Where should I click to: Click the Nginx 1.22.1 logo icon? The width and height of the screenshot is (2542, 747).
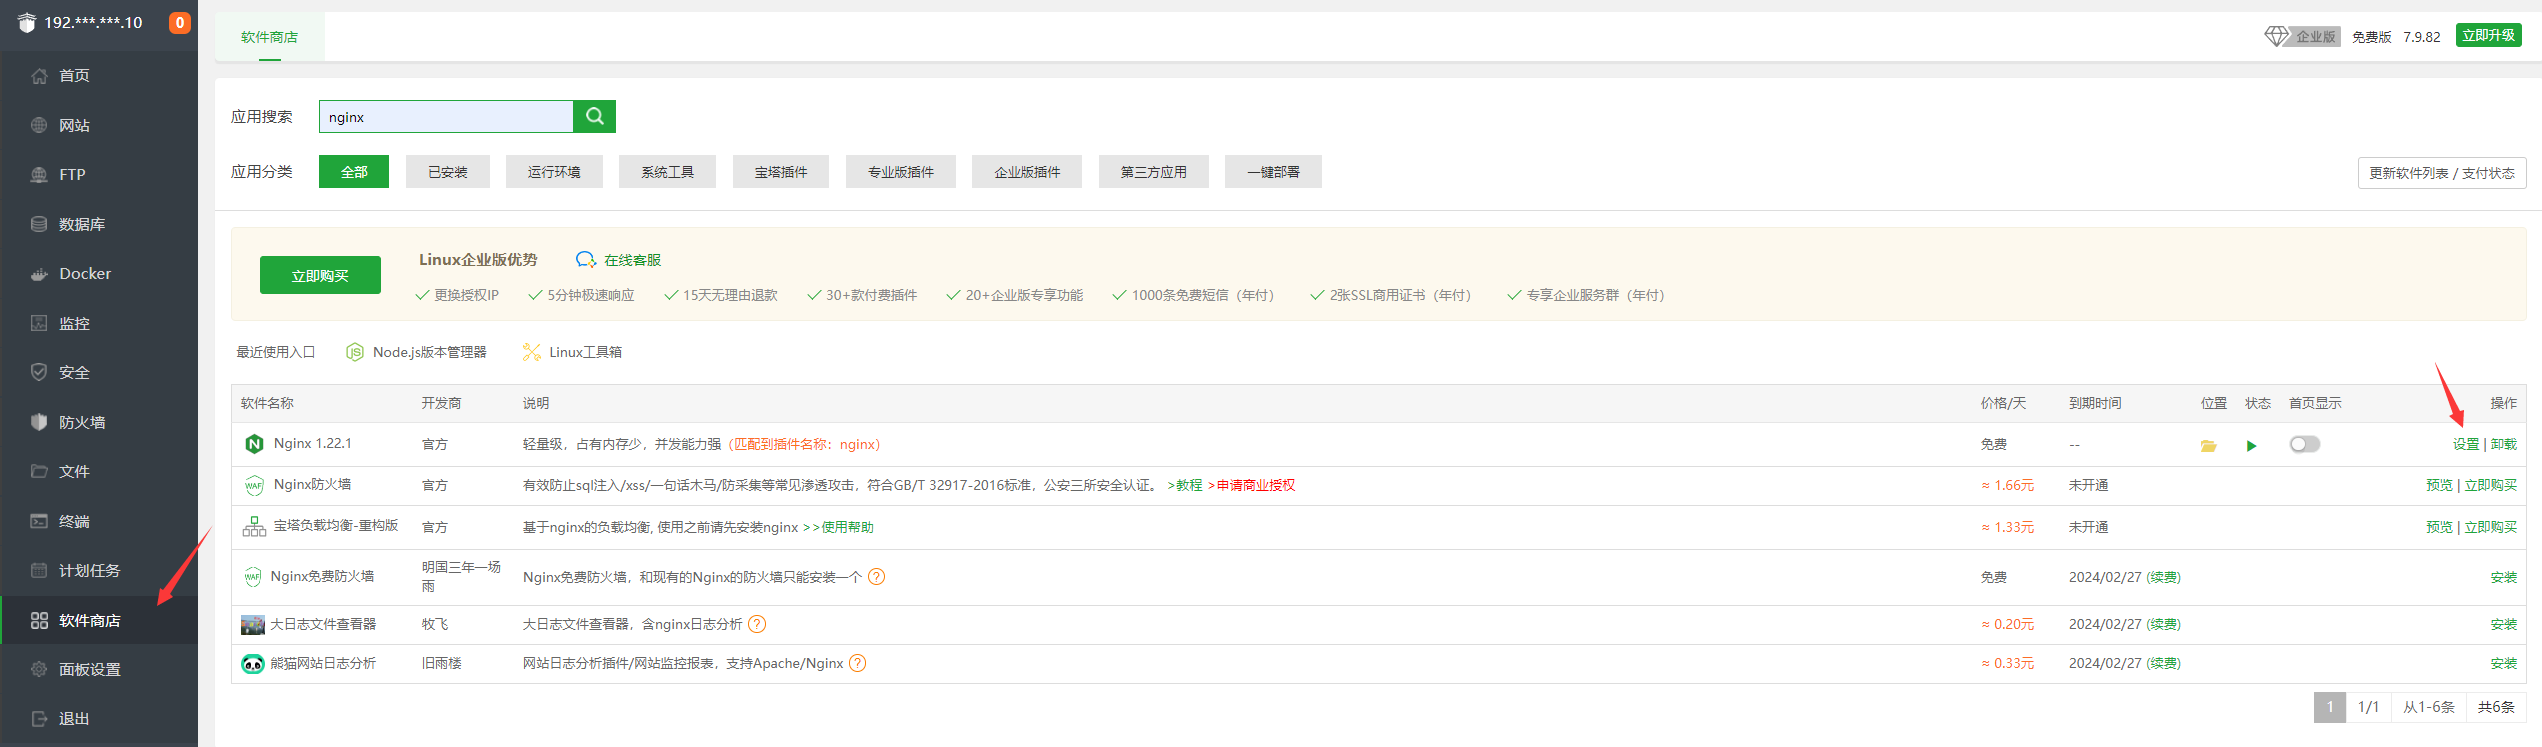[254, 444]
